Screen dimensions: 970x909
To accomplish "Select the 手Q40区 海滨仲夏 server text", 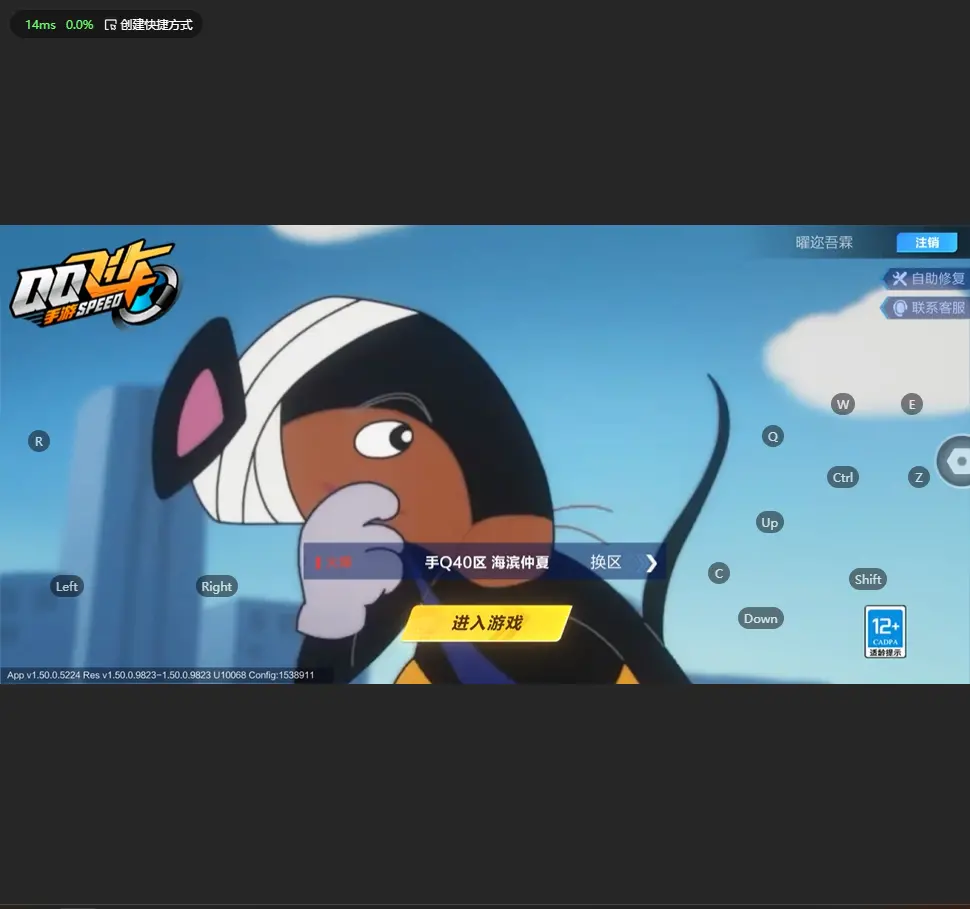I will [487, 562].
